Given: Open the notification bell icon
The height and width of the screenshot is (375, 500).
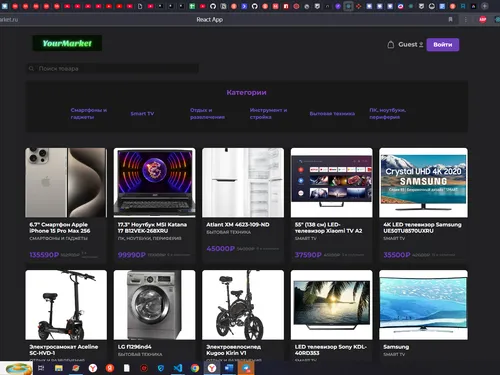Looking at the screenshot, I should pos(391,45).
